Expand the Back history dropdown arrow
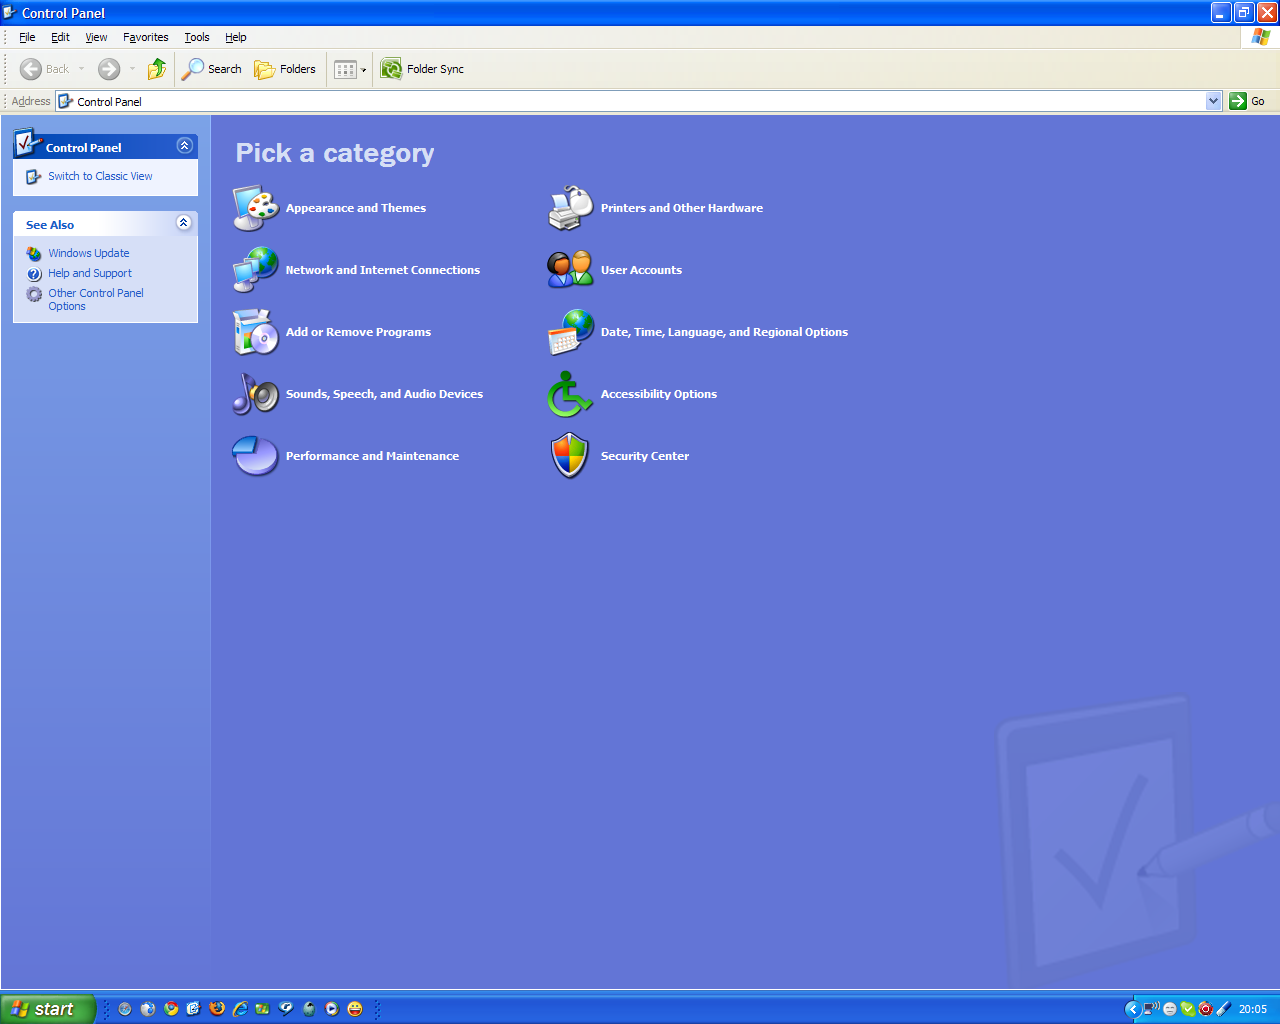 click(82, 69)
